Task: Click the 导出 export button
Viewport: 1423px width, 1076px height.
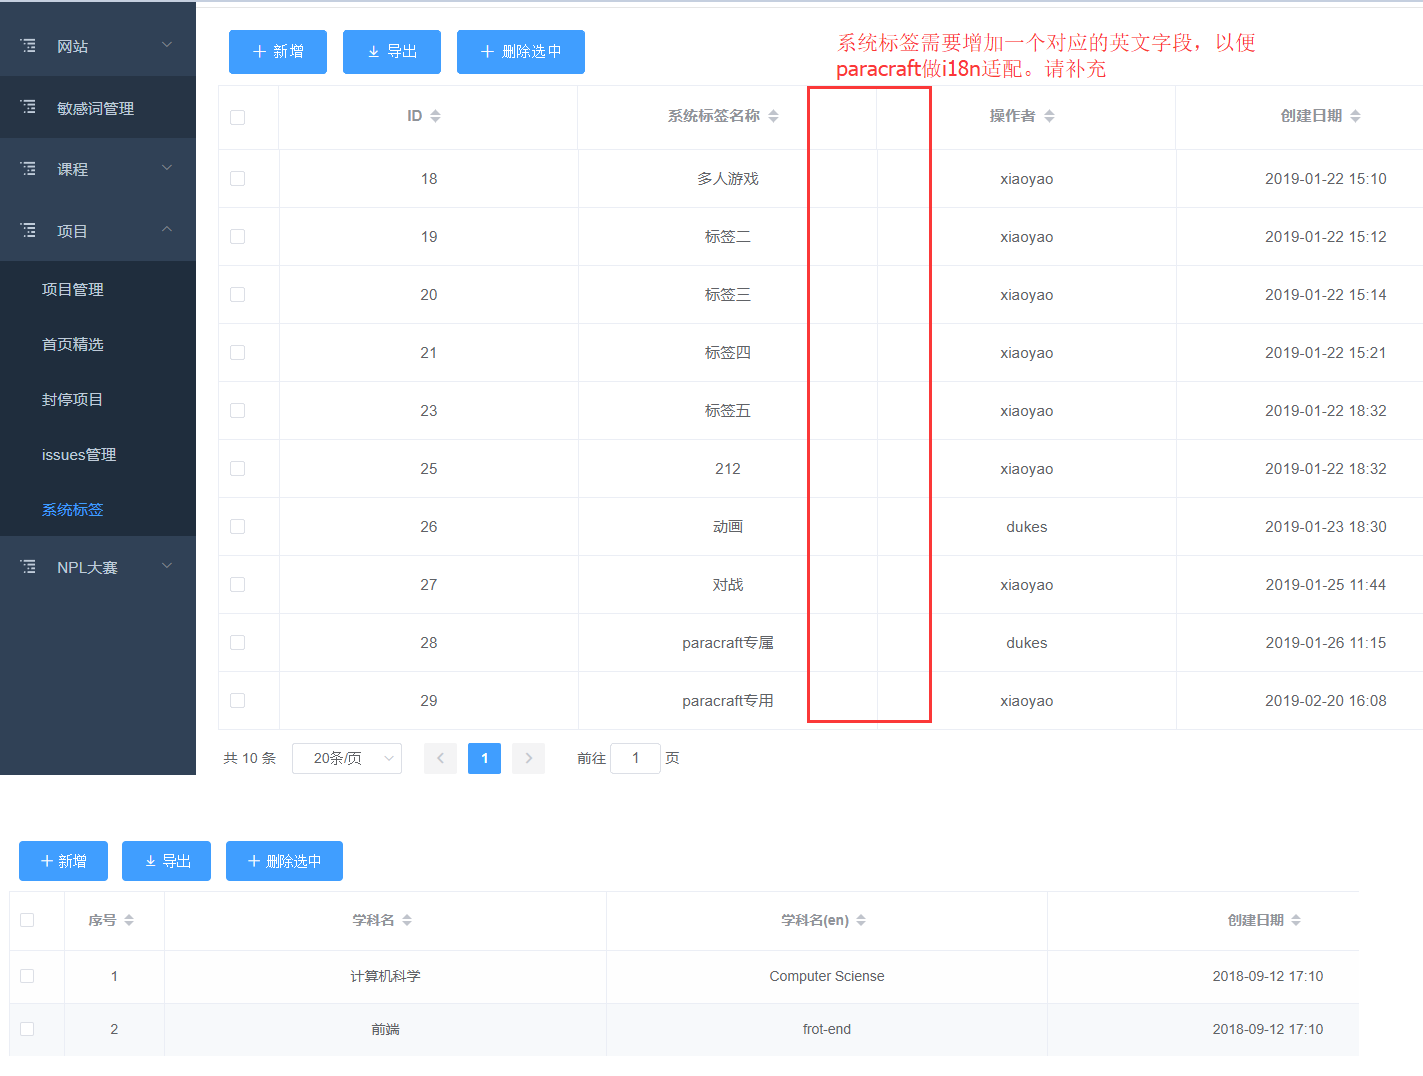Action: (391, 51)
